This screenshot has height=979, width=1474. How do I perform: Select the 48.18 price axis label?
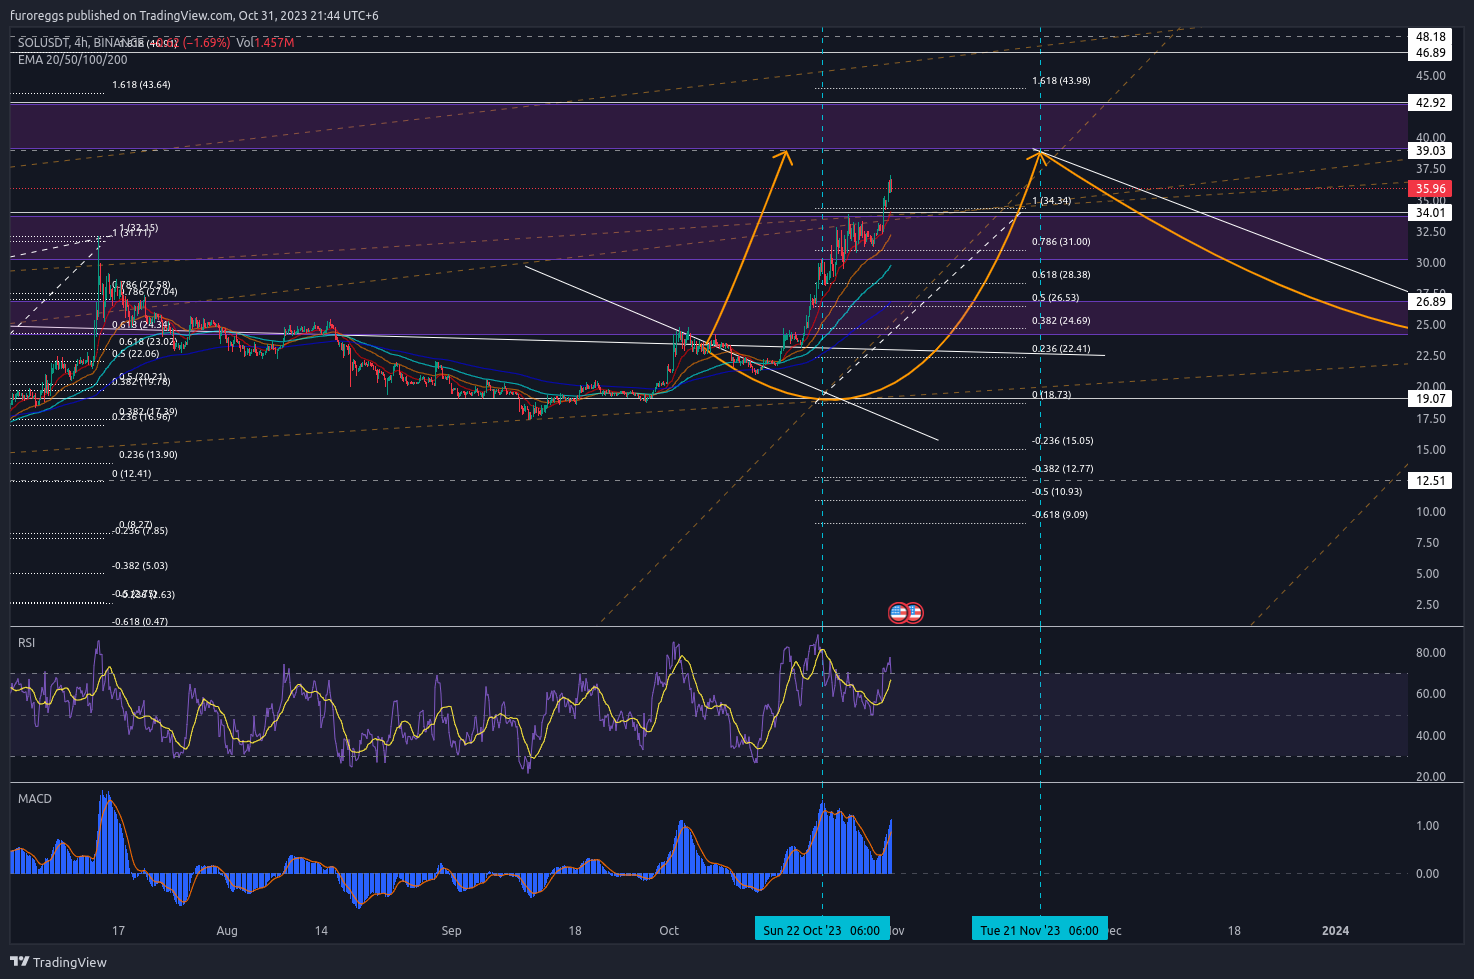tap(1430, 37)
